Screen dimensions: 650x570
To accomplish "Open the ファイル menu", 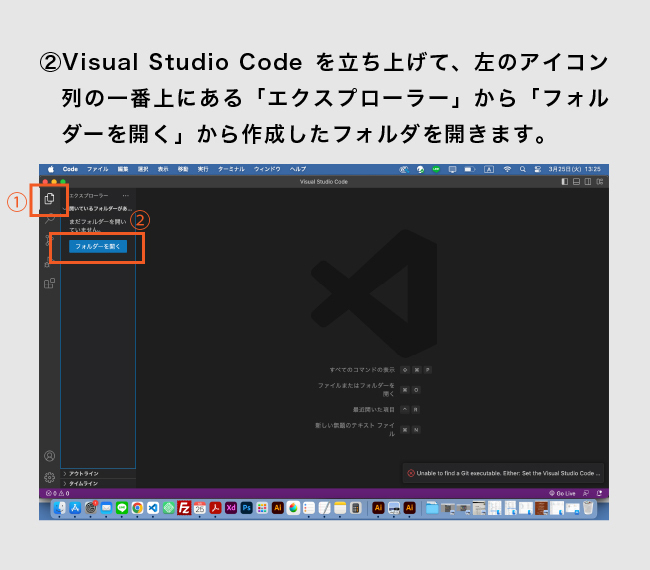I will point(97,169).
